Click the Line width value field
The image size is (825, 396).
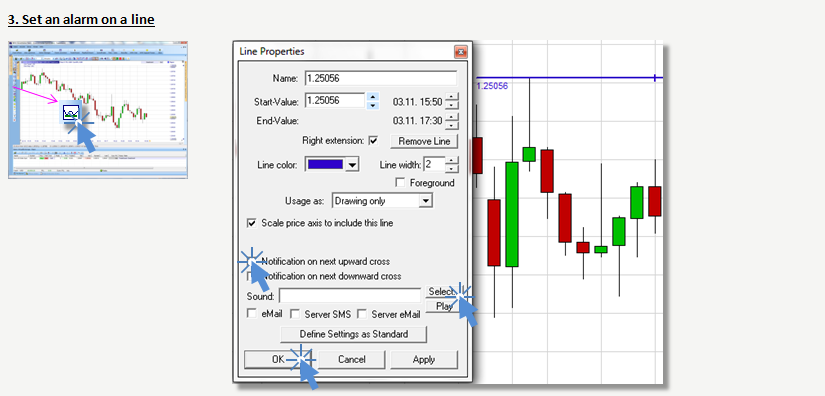(434, 165)
